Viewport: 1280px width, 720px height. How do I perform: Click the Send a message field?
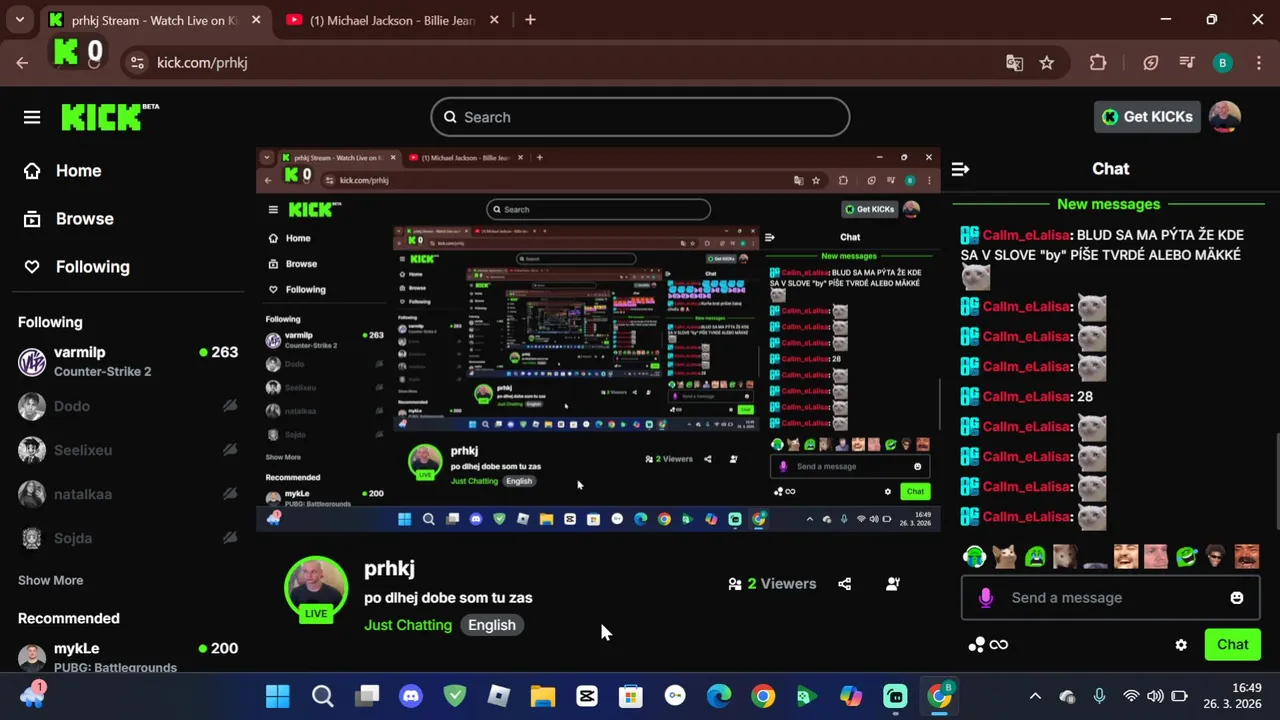[x=1110, y=598]
